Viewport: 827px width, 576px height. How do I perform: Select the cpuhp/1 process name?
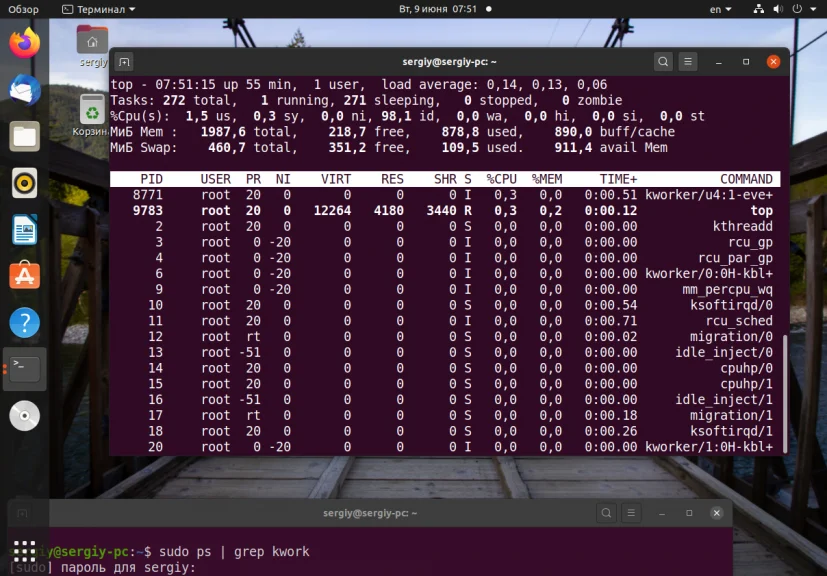747,384
